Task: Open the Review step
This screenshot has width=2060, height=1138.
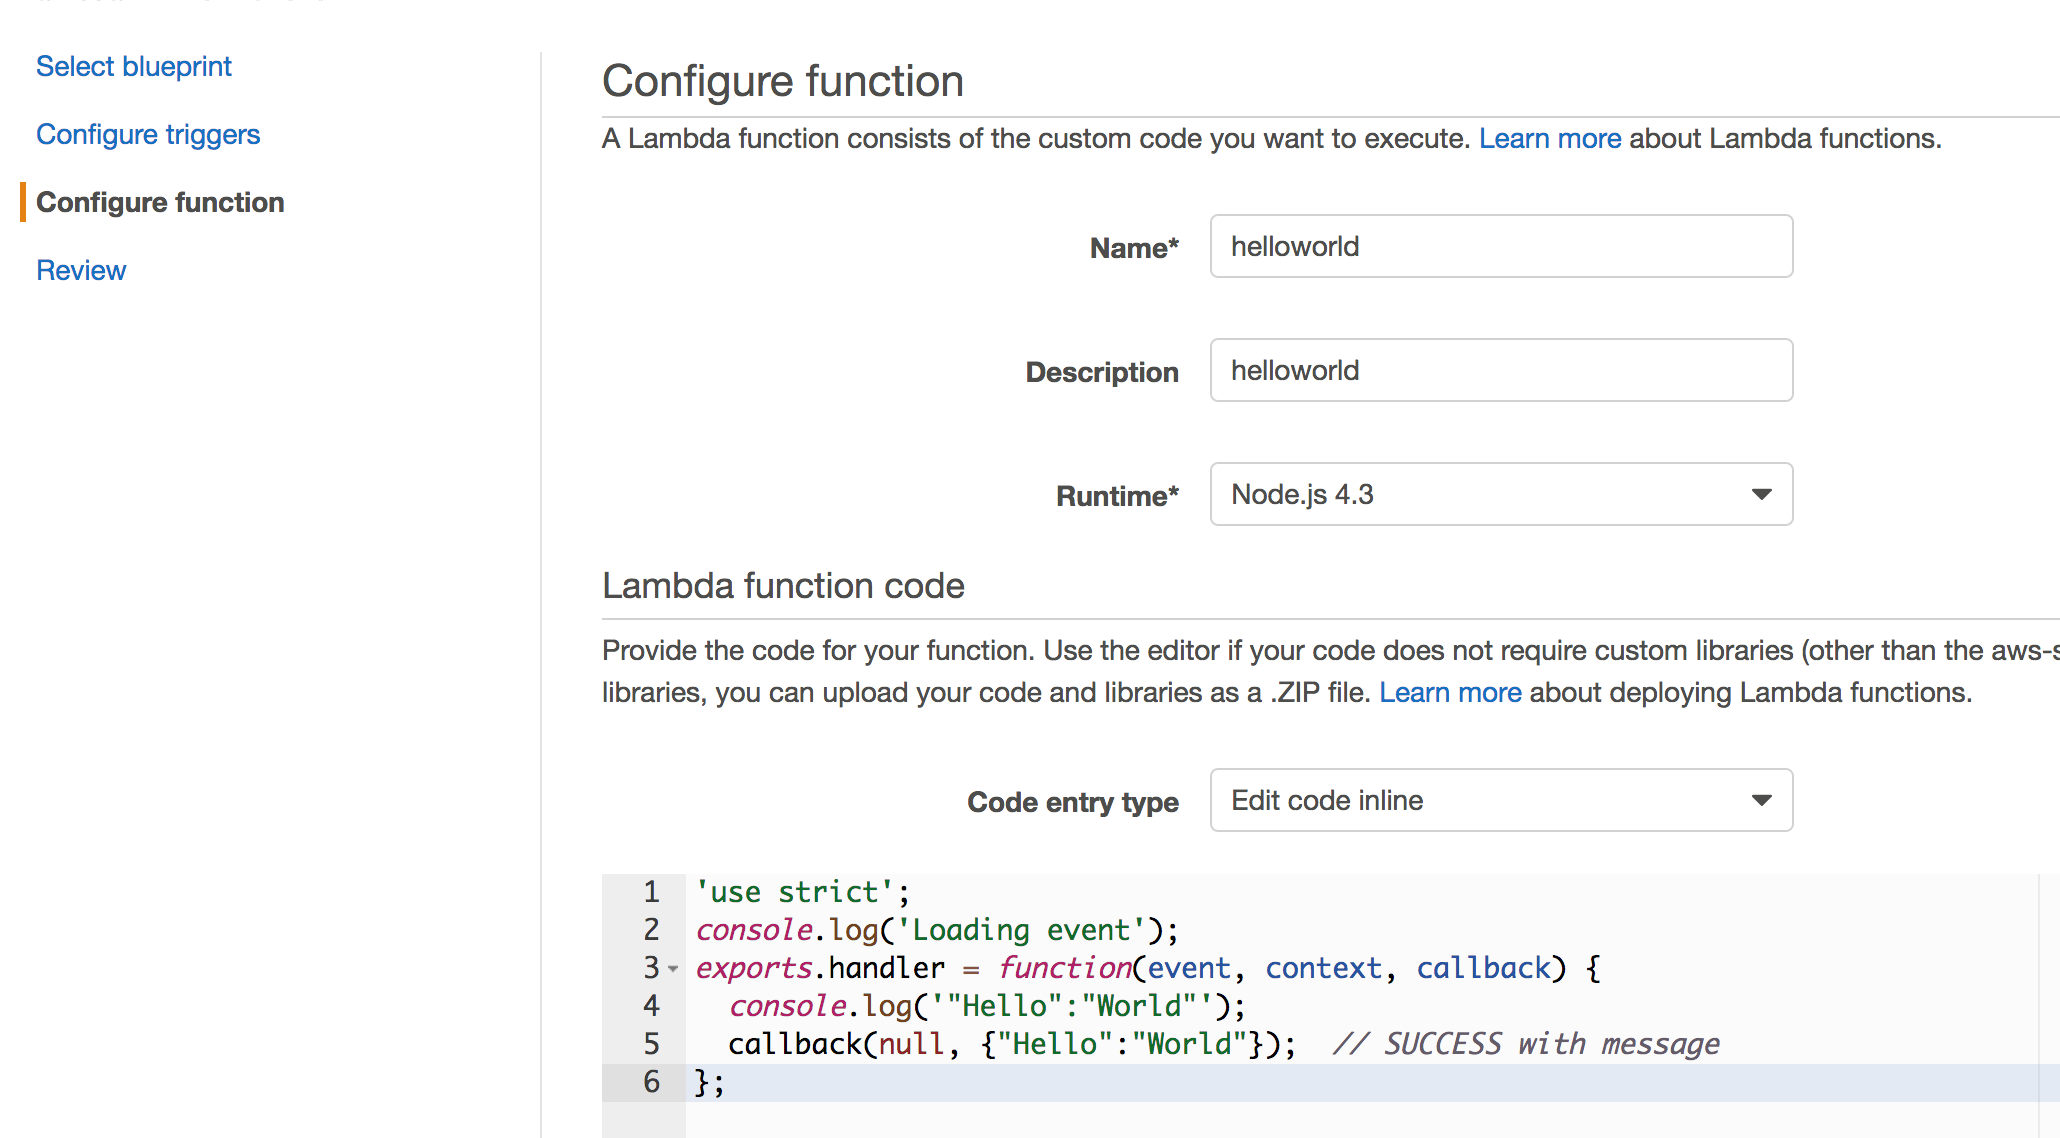Action: (x=81, y=270)
